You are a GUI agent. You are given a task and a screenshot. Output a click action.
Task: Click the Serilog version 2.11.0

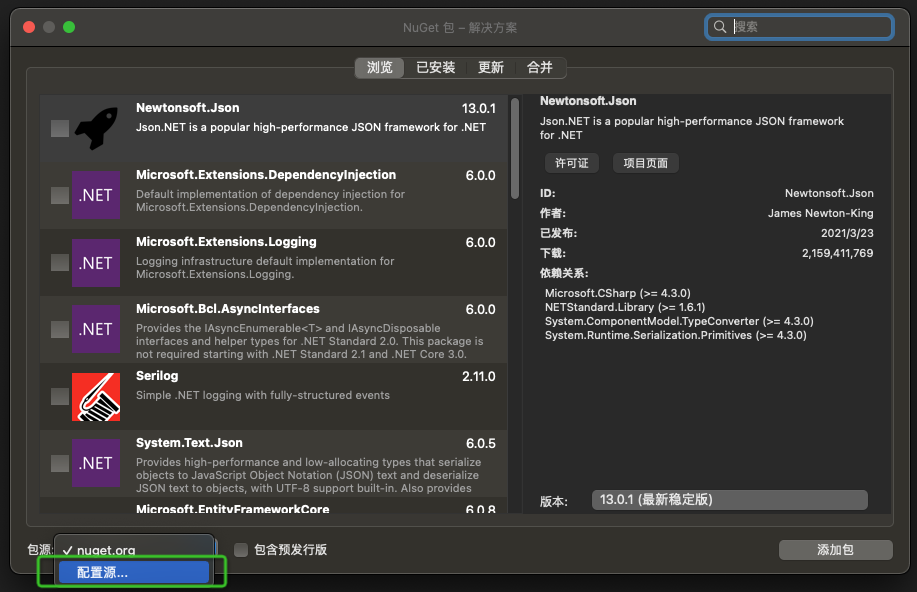478,377
